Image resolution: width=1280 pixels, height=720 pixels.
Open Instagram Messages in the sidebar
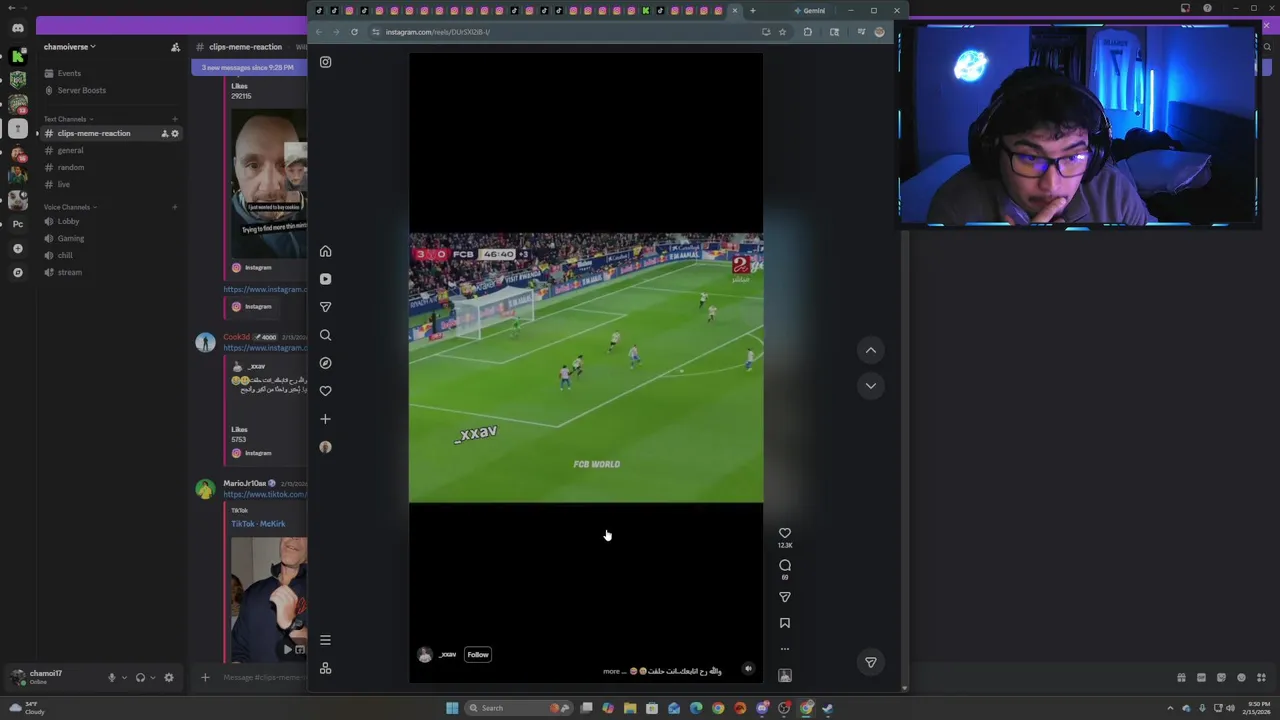coord(325,307)
